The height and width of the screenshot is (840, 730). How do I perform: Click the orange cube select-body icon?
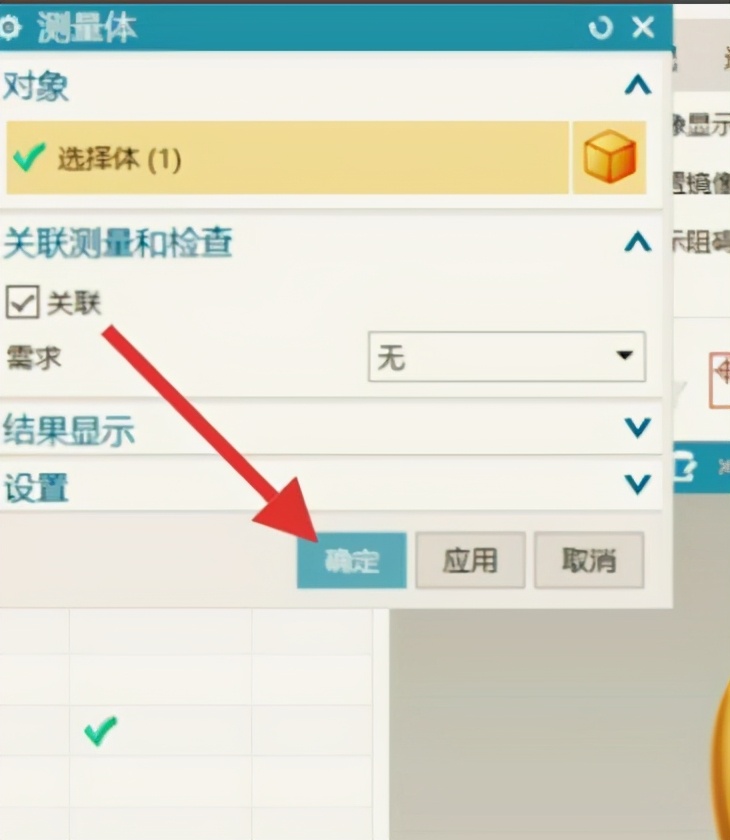609,157
